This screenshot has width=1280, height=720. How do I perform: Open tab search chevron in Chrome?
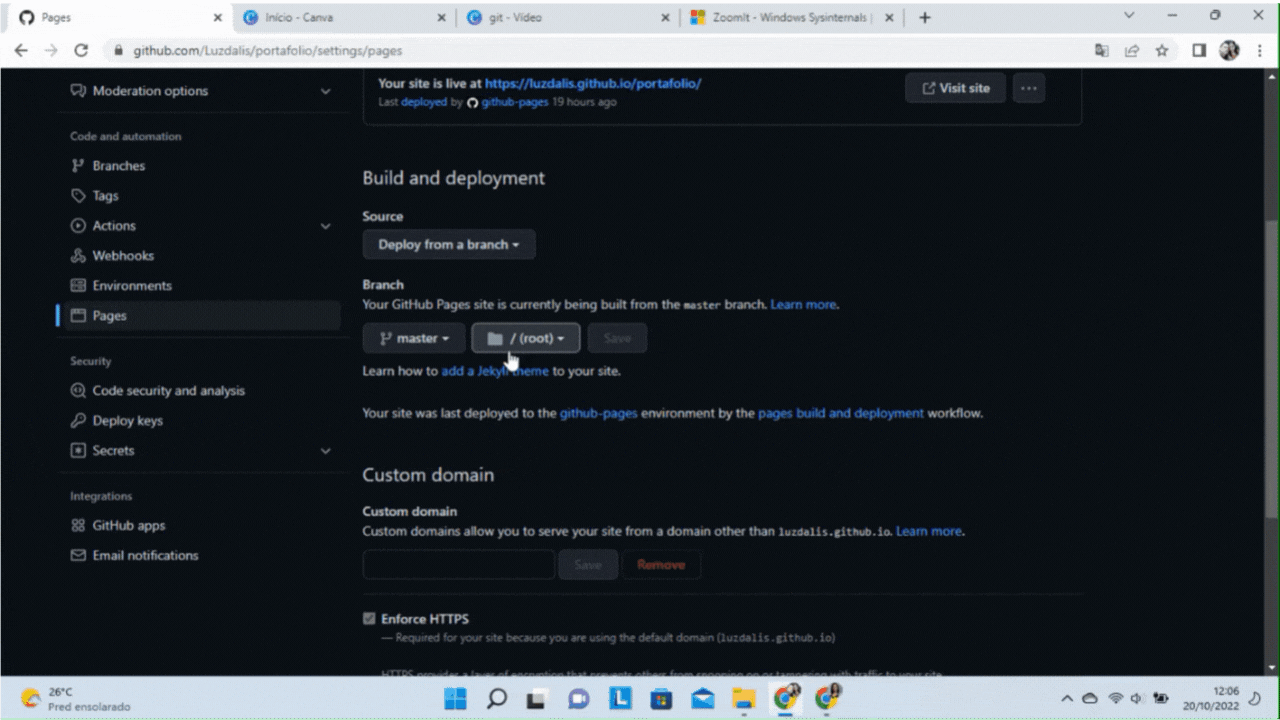point(1129,16)
